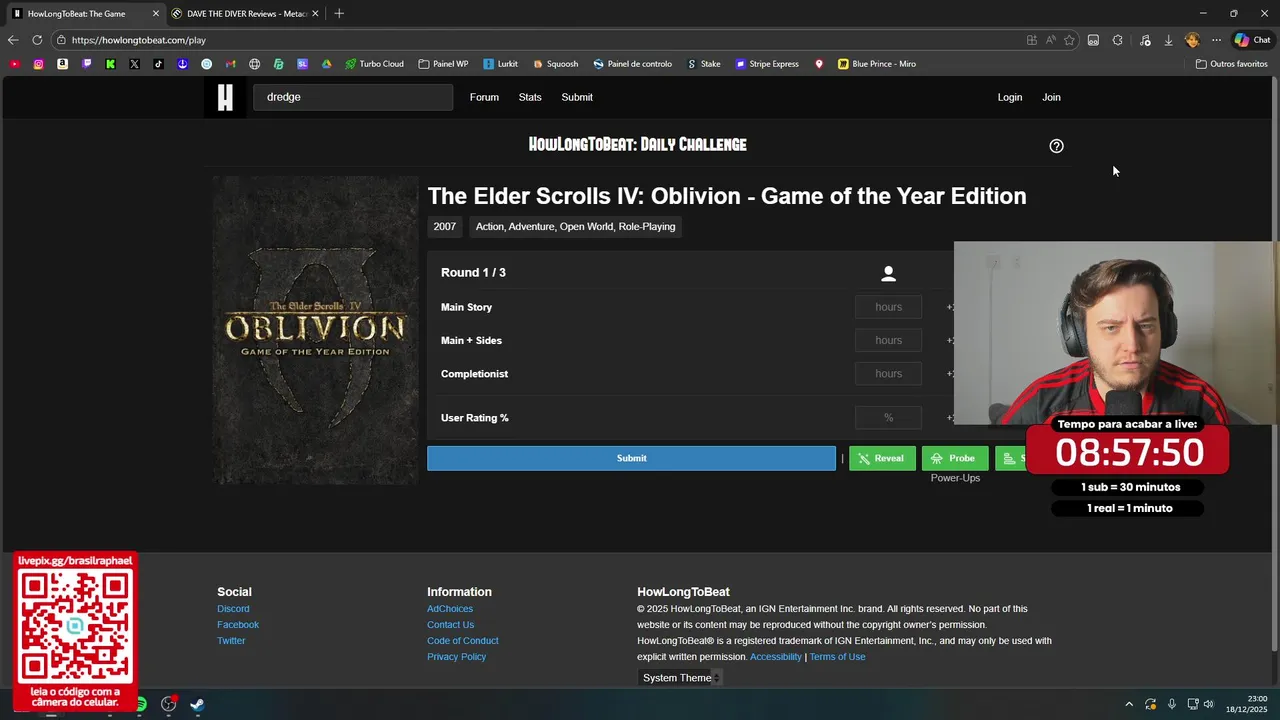Open the browser profile avatar
Viewport: 1280px width, 720px height.
click(x=1191, y=40)
